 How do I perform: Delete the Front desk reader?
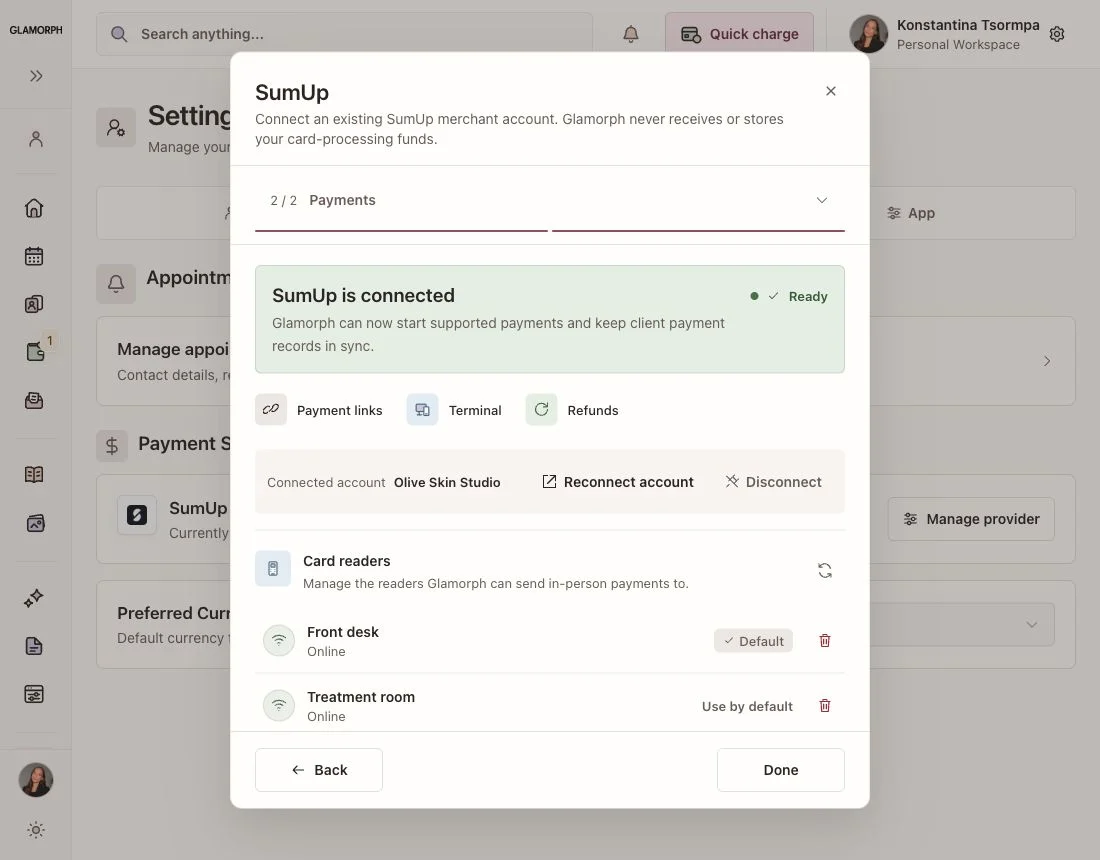(825, 640)
